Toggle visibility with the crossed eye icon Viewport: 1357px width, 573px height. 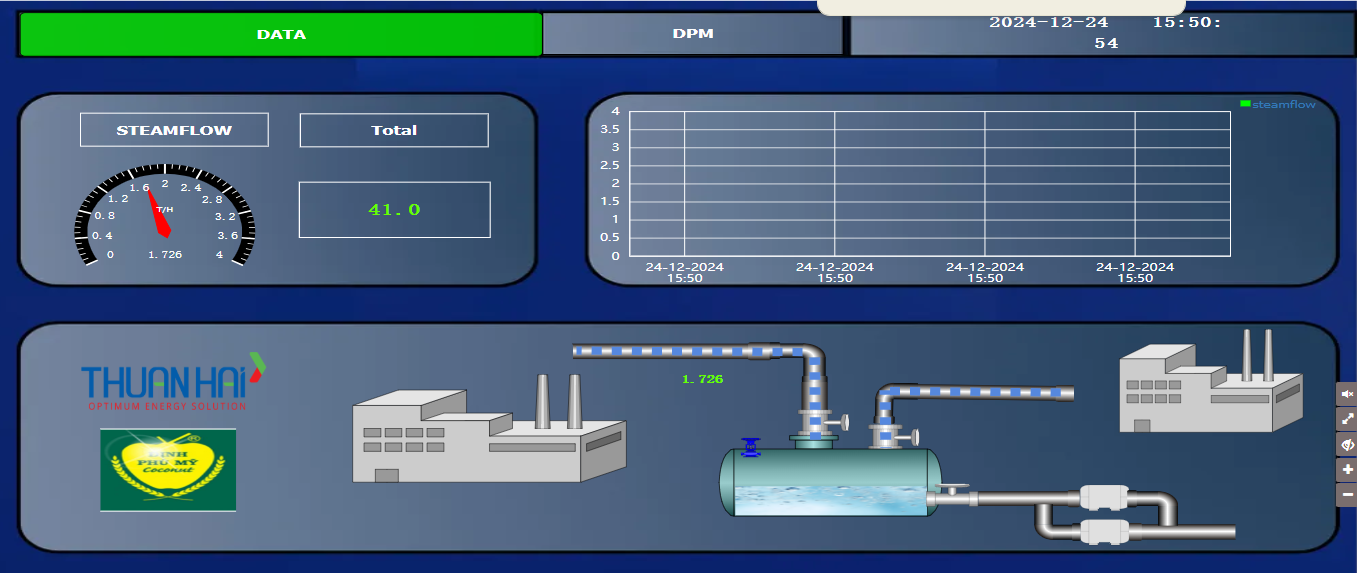(x=1346, y=444)
